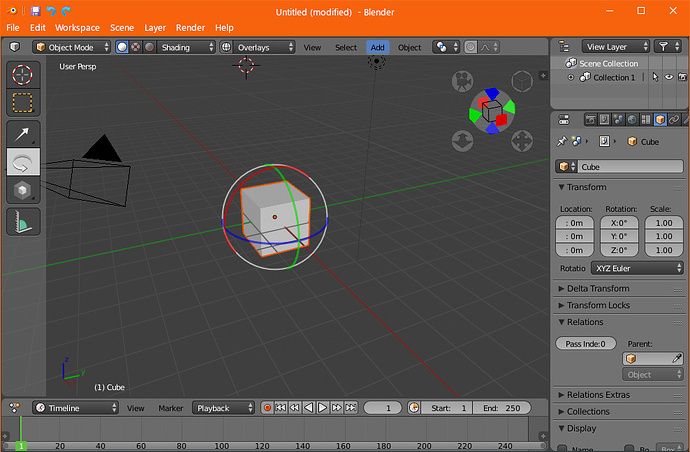Click the Pass Index field
This screenshot has width=690, height=452.
click(586, 343)
